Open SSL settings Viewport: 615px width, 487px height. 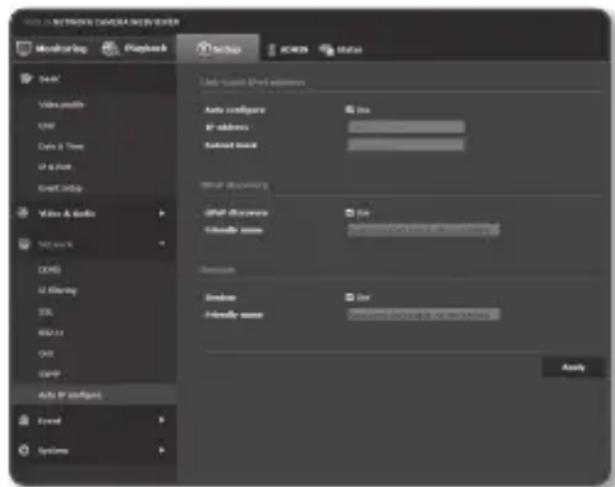[45, 312]
